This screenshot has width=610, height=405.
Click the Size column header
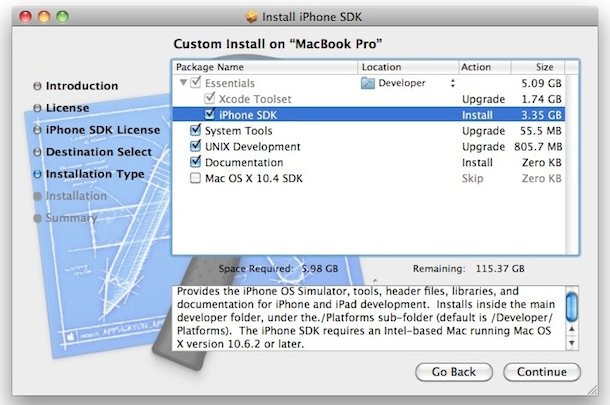pyautogui.click(x=537, y=67)
